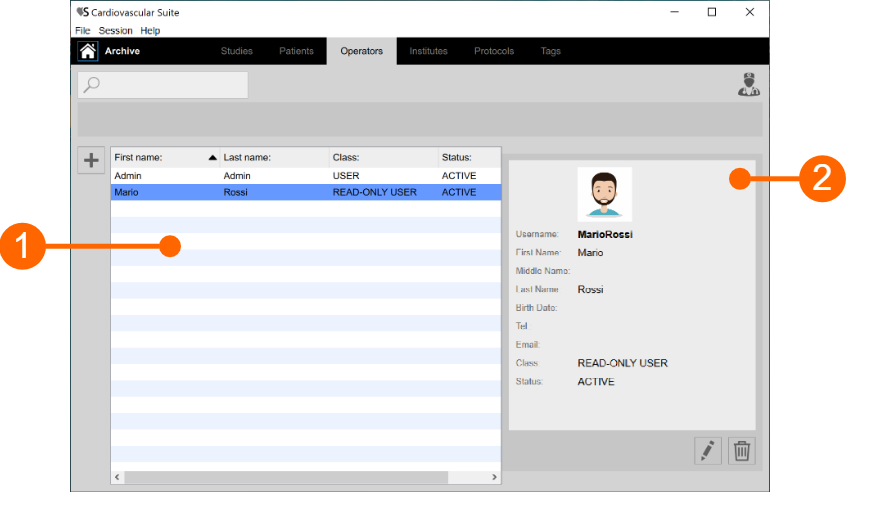Click the horizontal scrollbar right arrow

click(x=494, y=478)
